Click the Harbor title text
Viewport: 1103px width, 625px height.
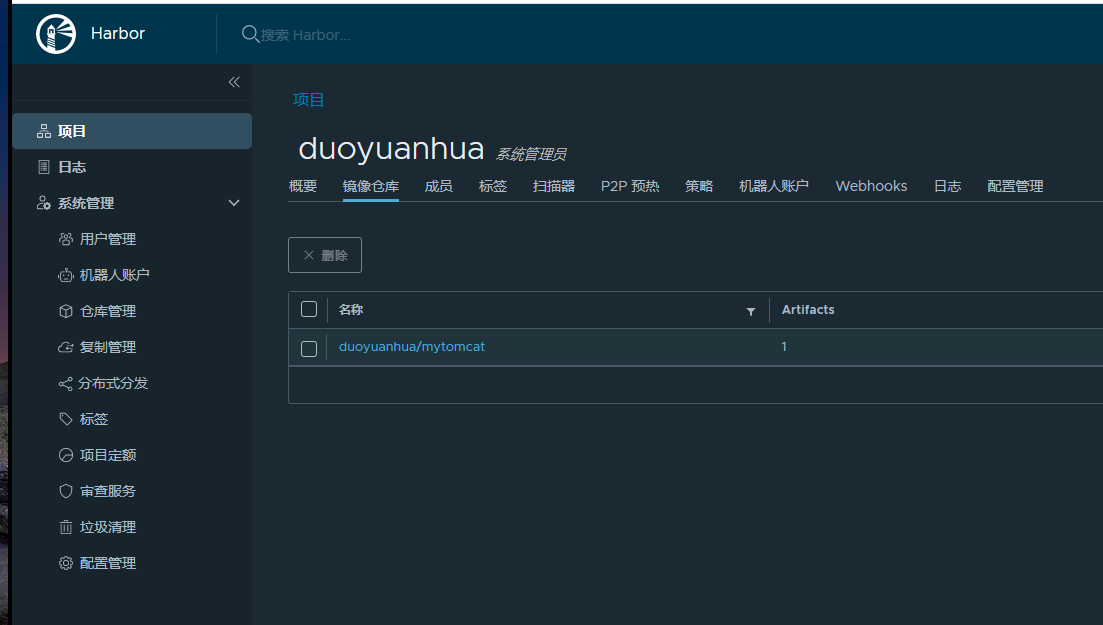117,33
